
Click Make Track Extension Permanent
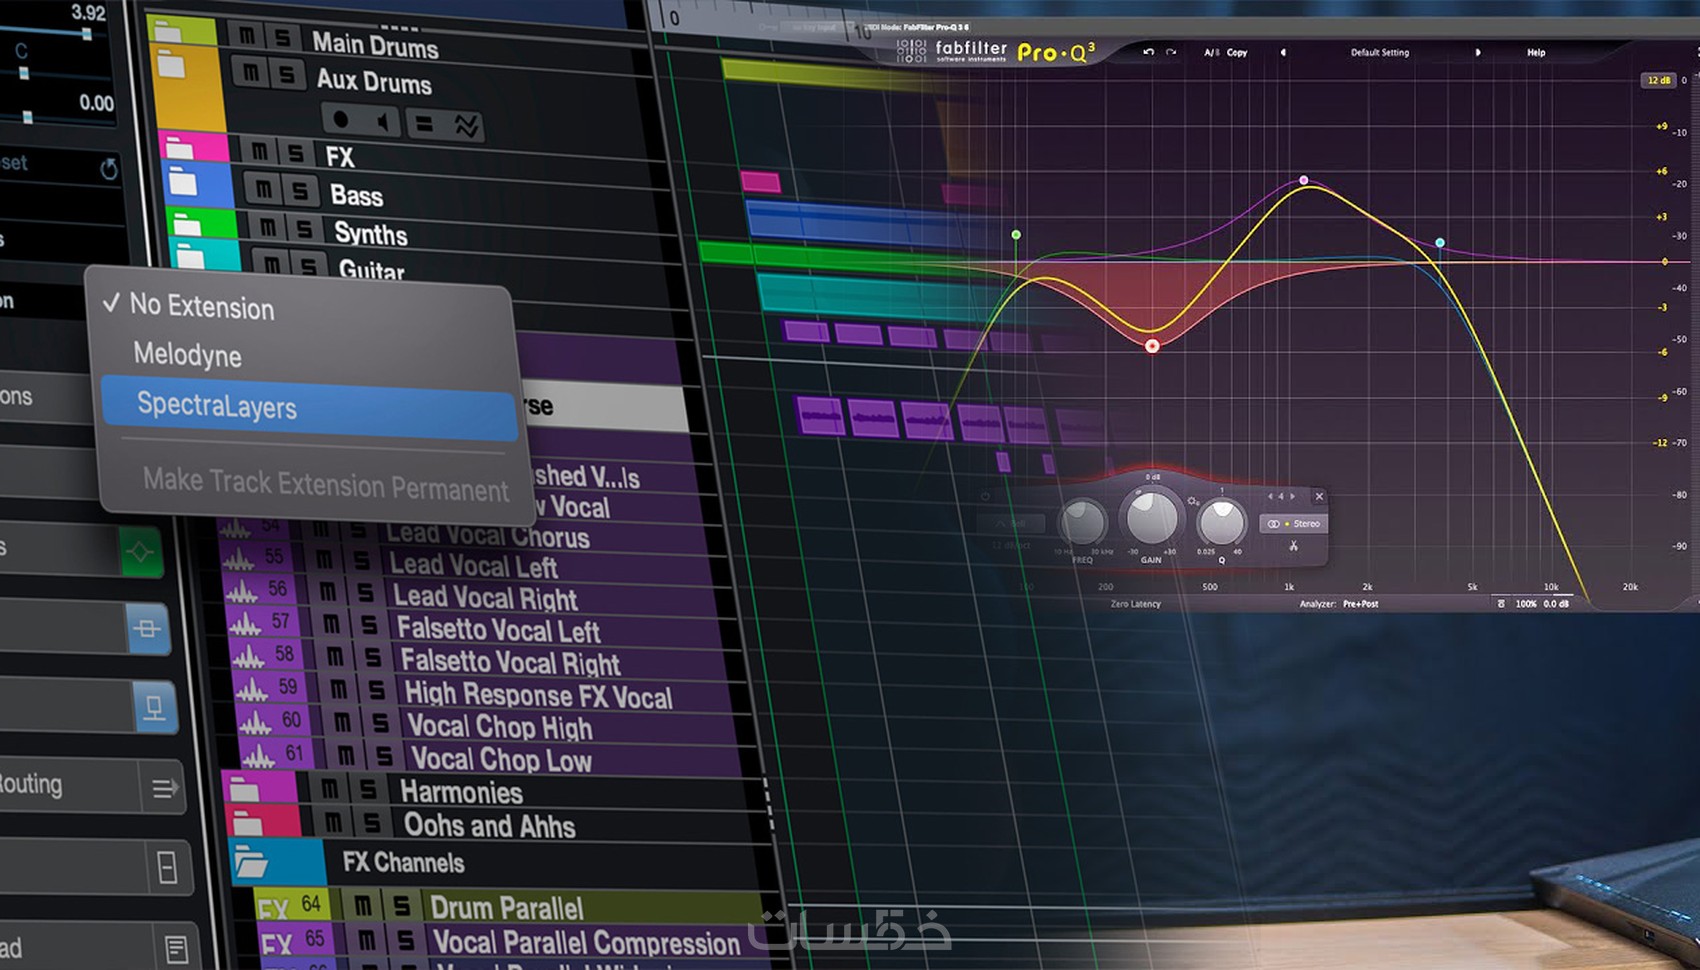[326, 485]
